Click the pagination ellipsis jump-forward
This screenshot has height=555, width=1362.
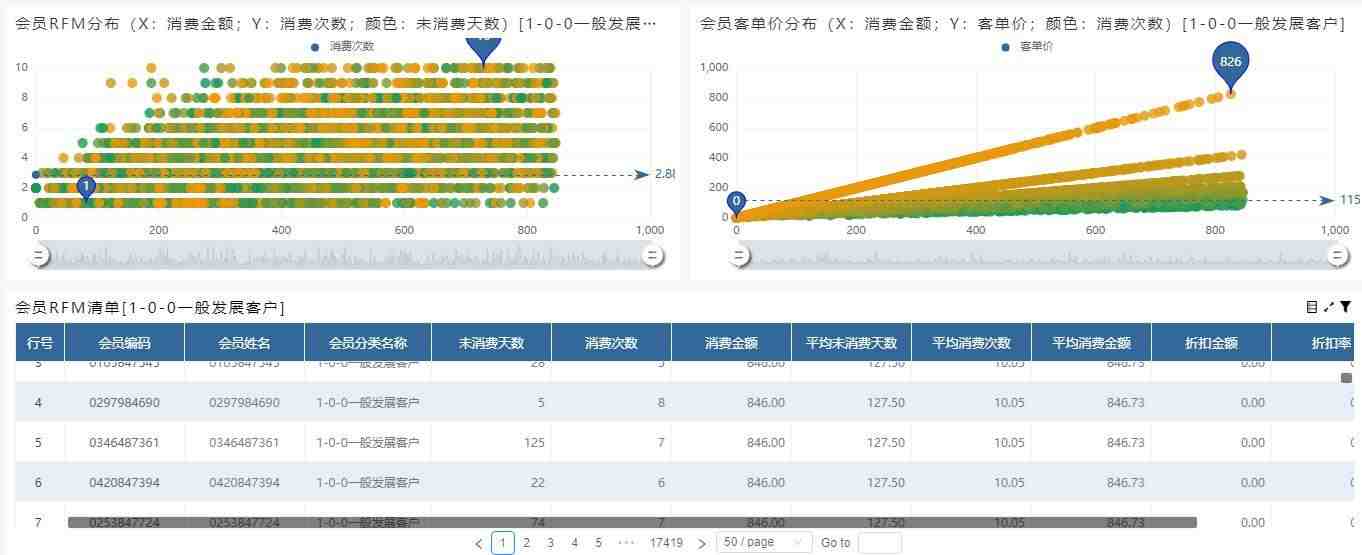click(x=627, y=543)
